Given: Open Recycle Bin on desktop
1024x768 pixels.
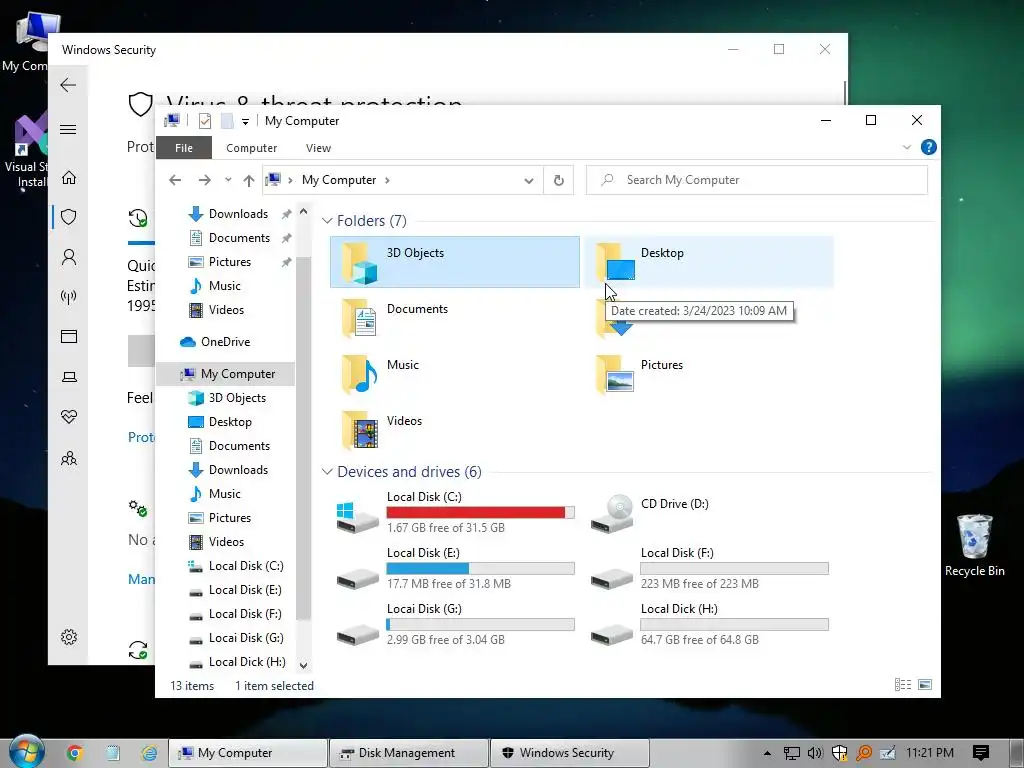Looking at the screenshot, I should pyautogui.click(x=974, y=546).
